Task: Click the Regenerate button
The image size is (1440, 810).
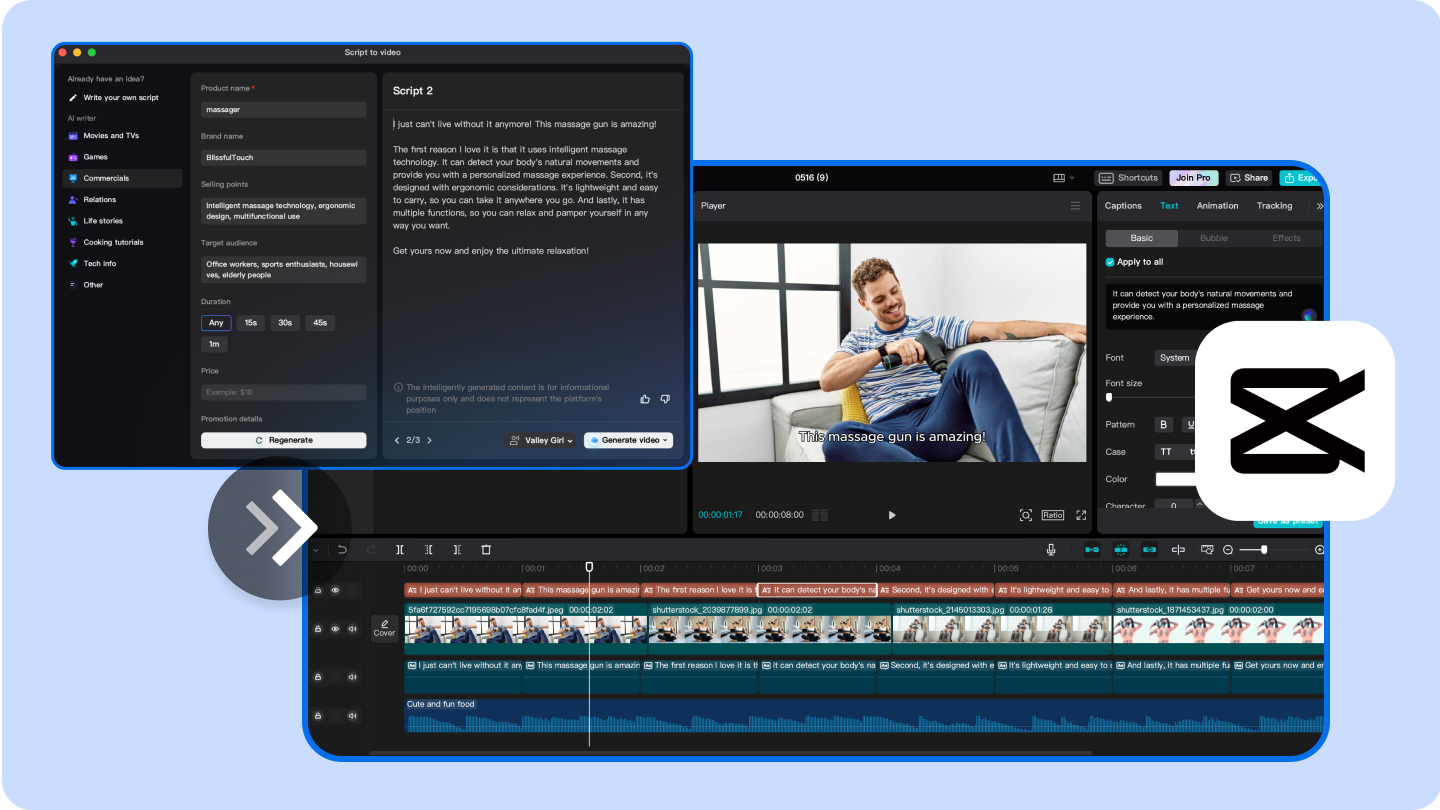Action: coord(284,440)
